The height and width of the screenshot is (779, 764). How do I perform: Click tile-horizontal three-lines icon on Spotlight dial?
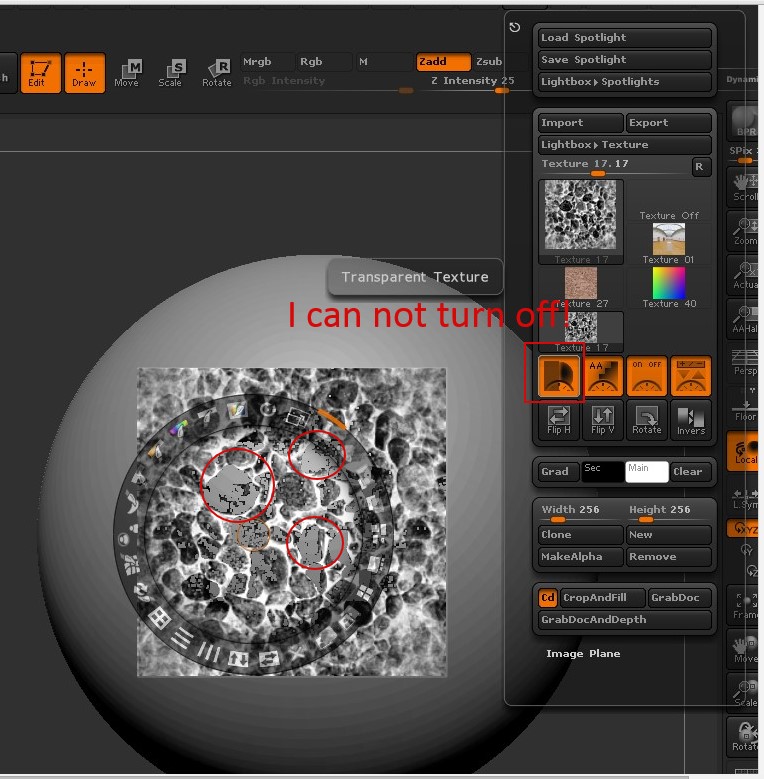point(183,636)
